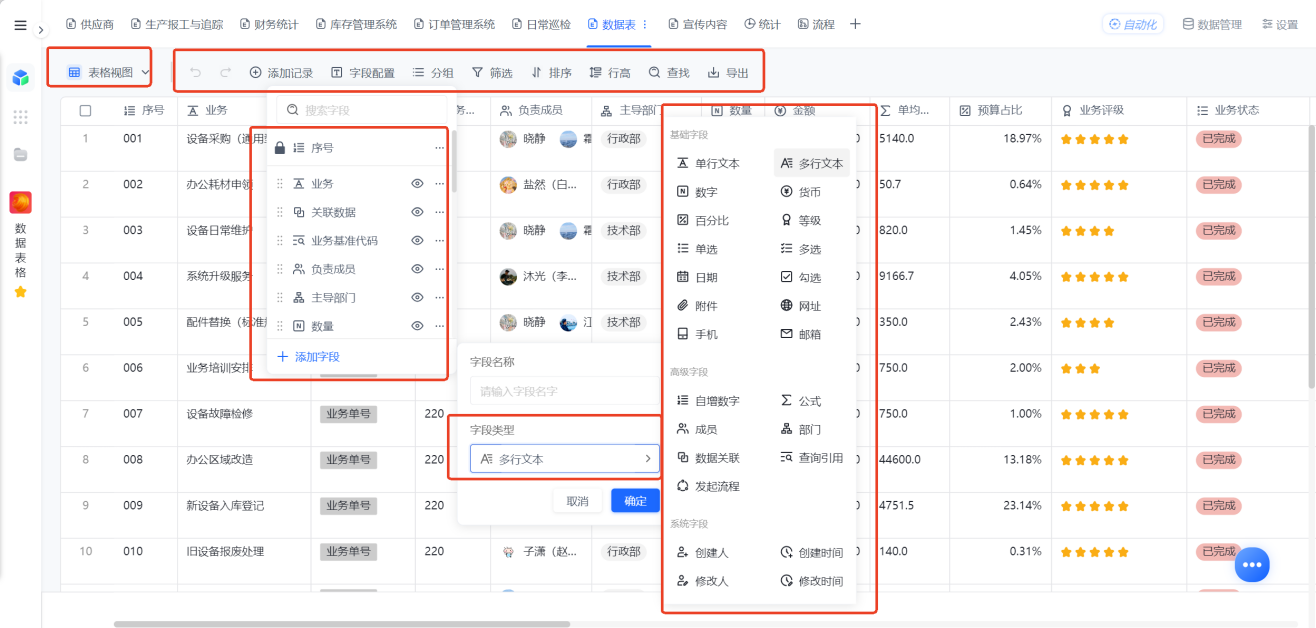
Task: Select the 创建人 system field
Action: [704, 552]
